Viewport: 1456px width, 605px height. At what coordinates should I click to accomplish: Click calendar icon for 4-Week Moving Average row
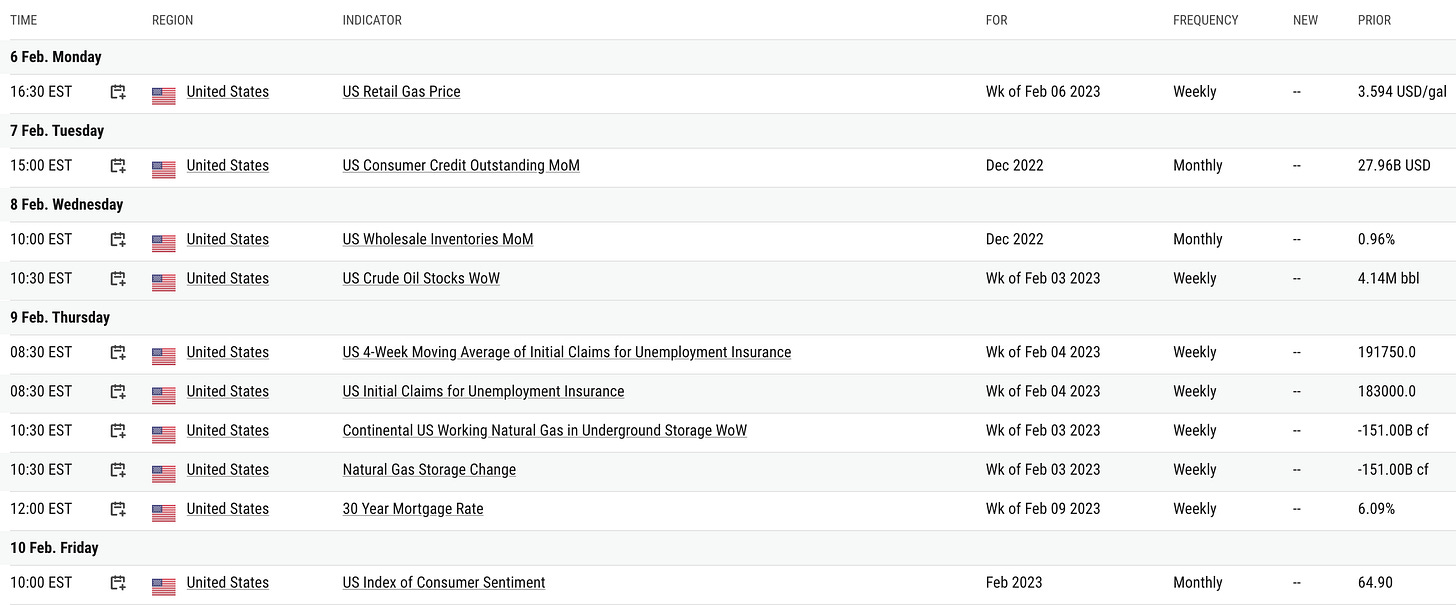click(x=118, y=353)
